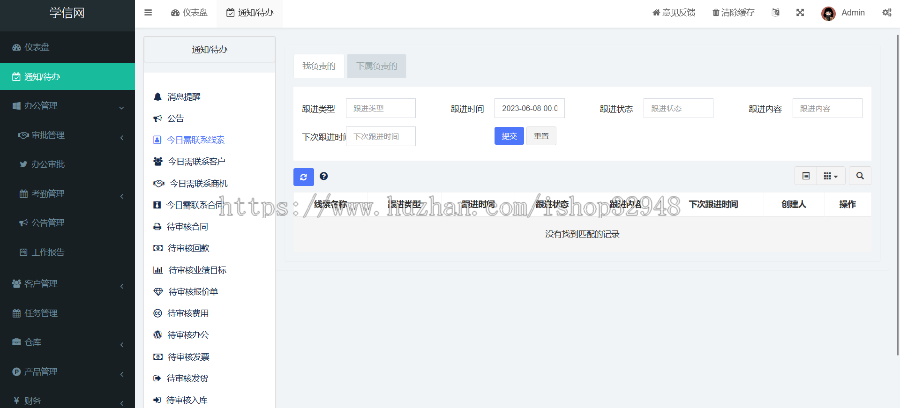900x408 pixels.
Task: Open 办公审批 with the bird icon
Action: (x=67, y=165)
